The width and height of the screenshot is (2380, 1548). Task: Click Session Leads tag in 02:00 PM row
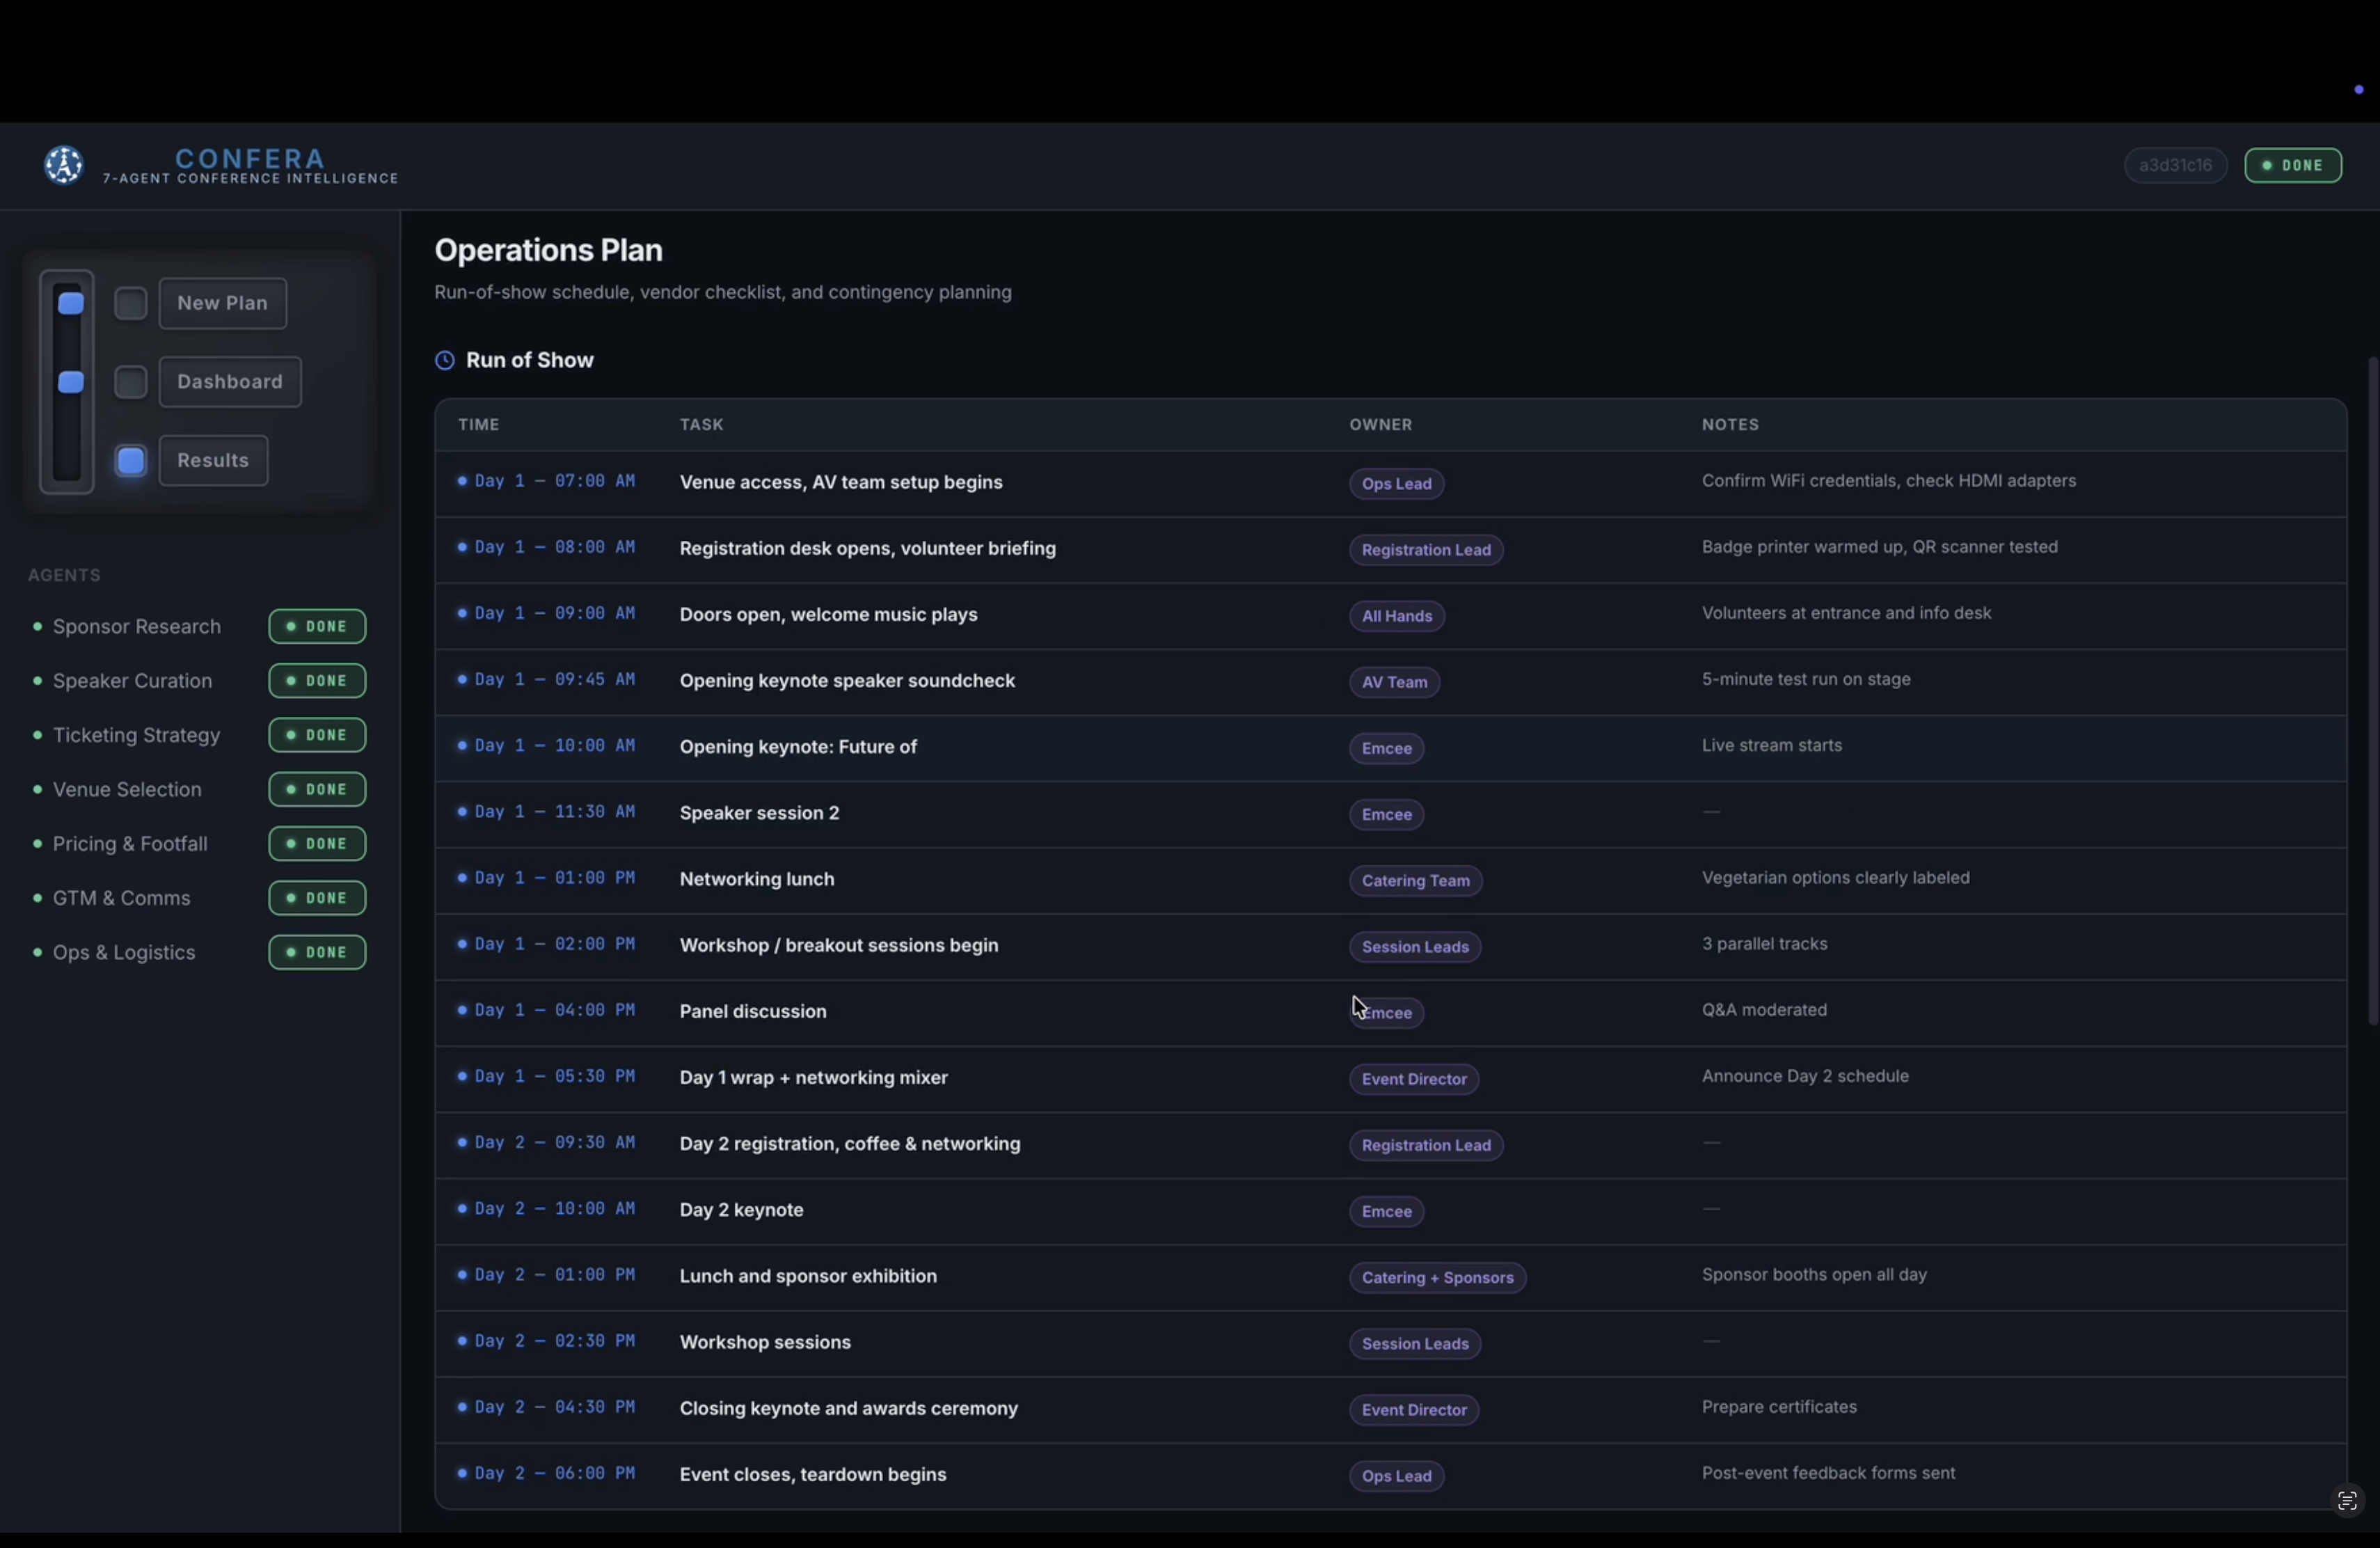[1415, 947]
